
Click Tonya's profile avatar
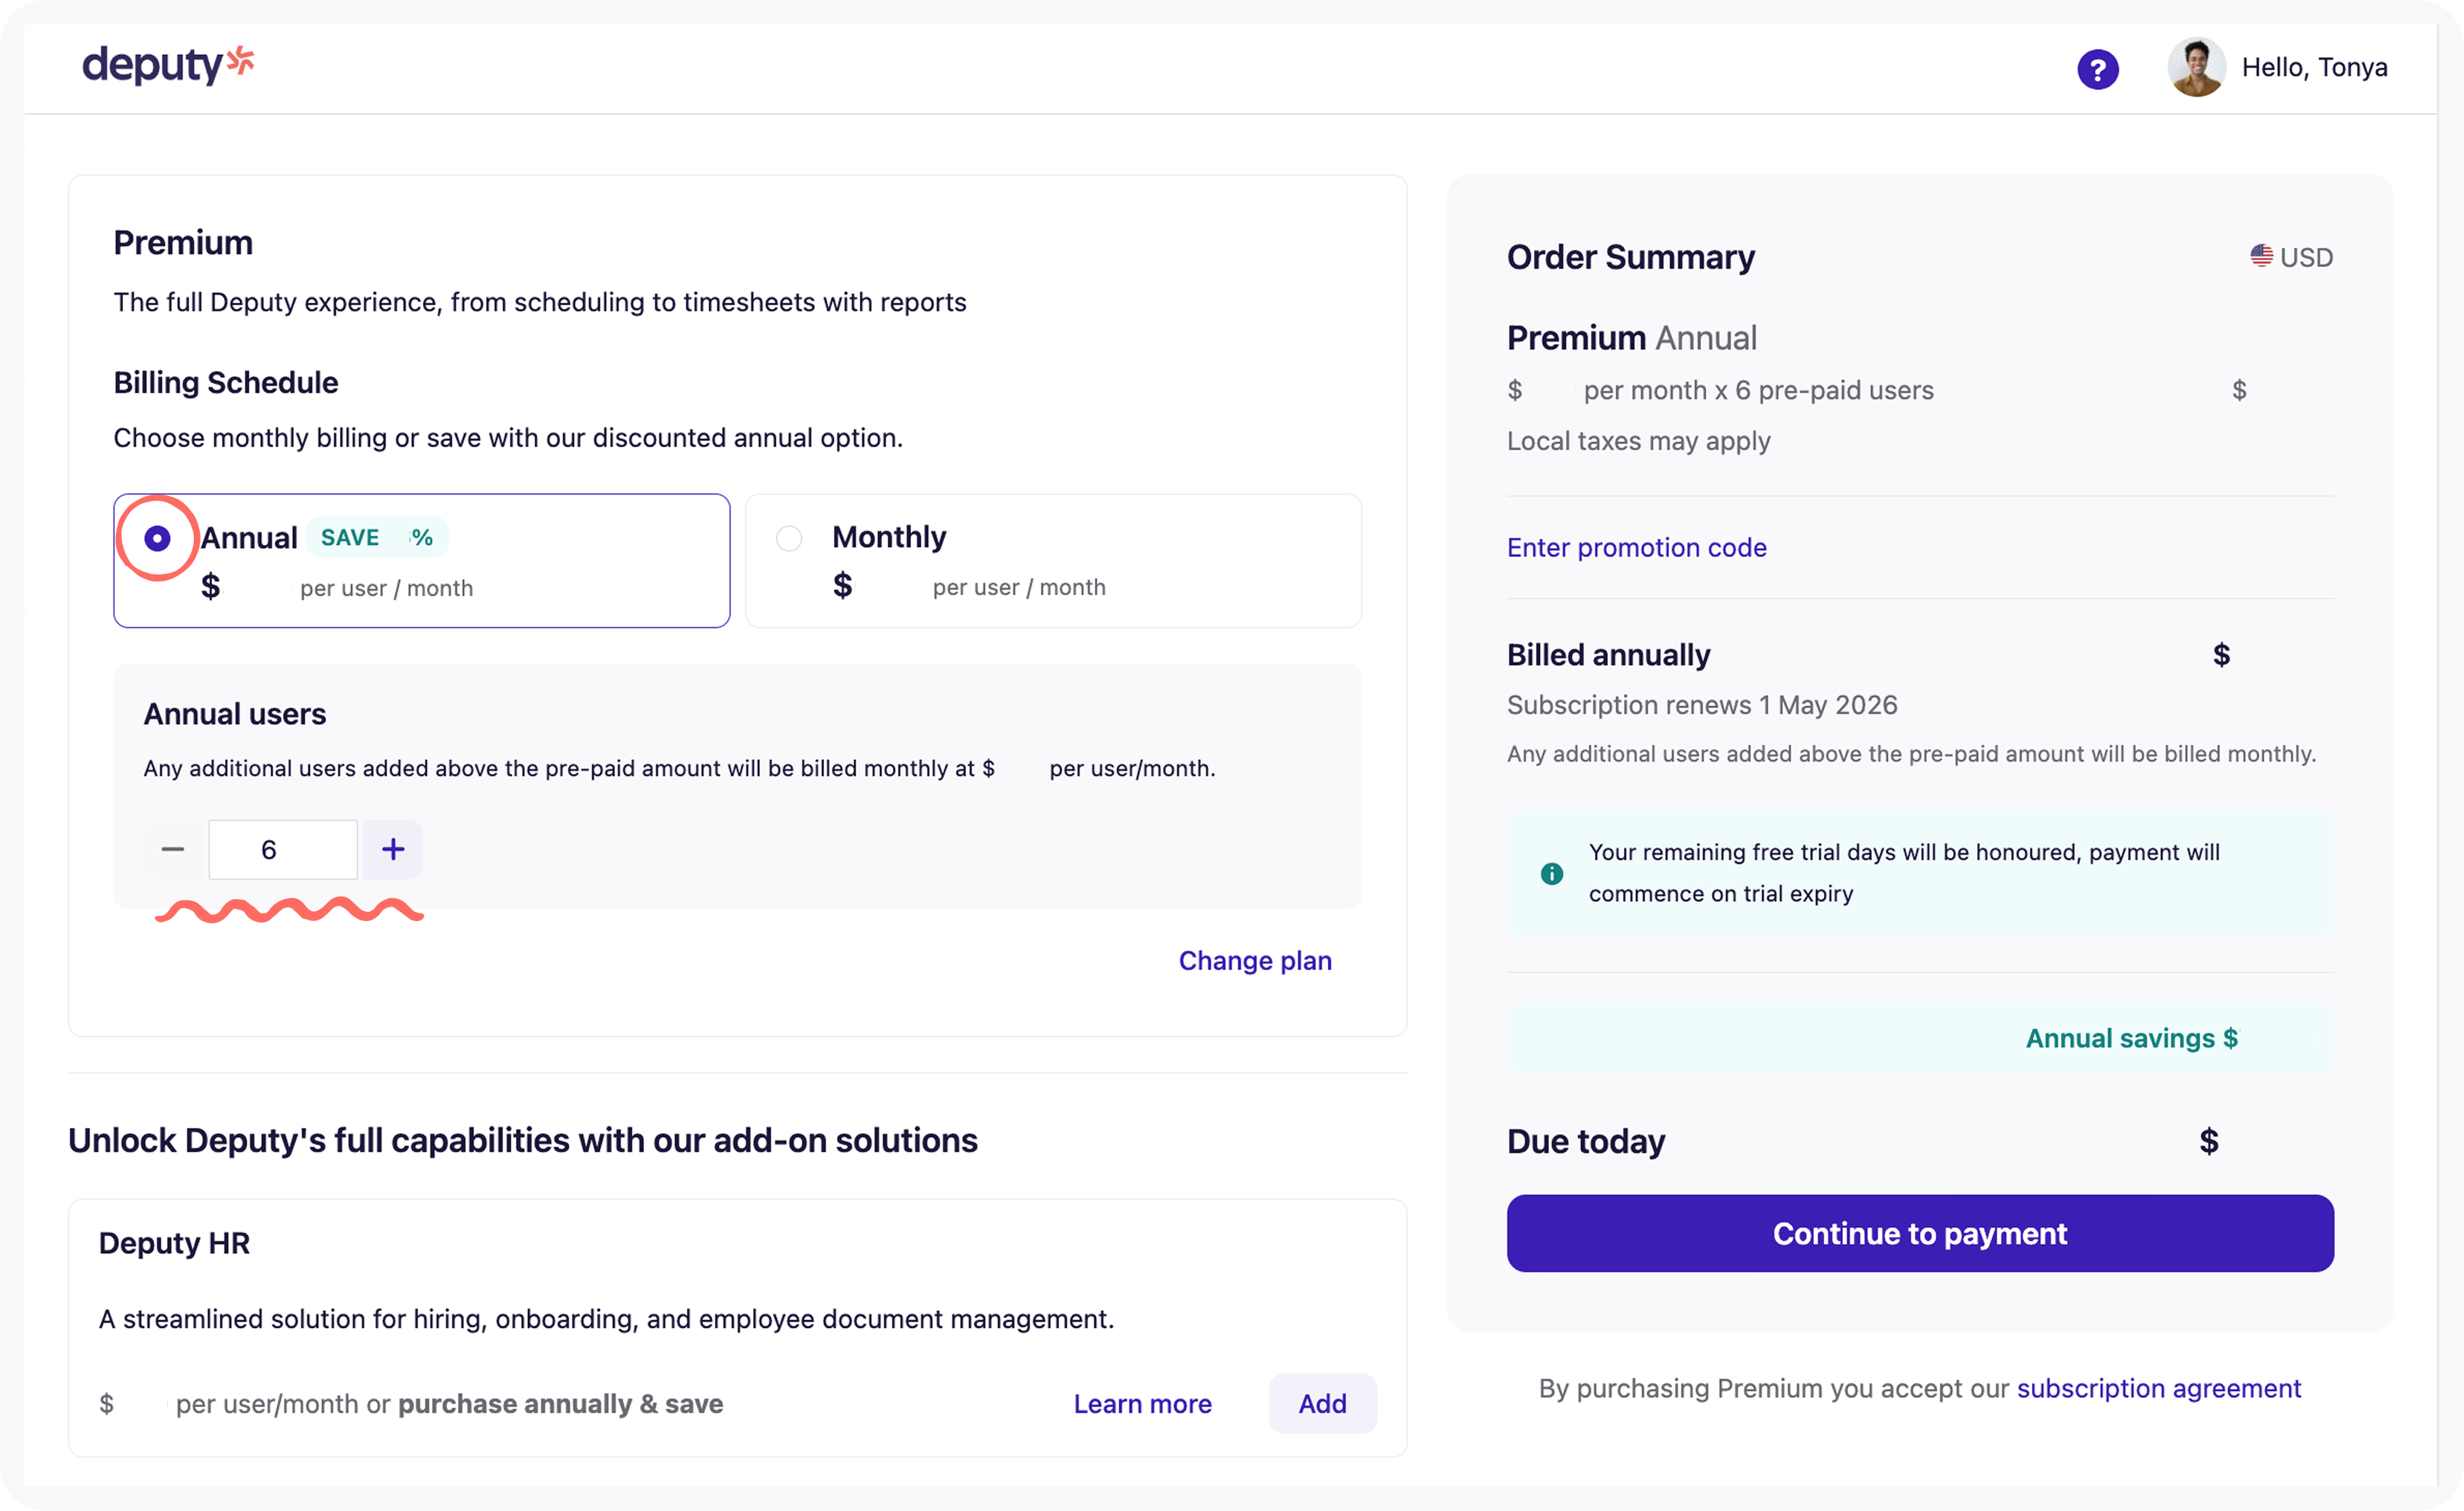pos(2196,67)
